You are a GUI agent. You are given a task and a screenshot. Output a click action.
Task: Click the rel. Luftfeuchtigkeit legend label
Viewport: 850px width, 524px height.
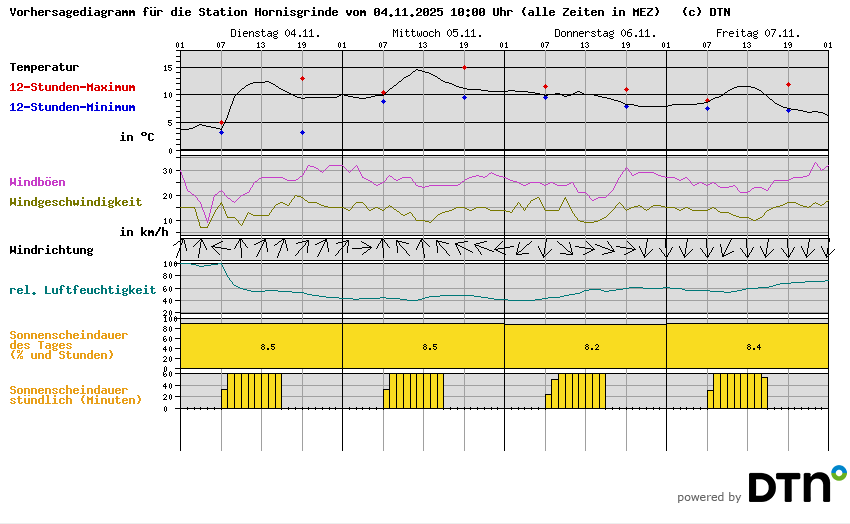pos(82,290)
